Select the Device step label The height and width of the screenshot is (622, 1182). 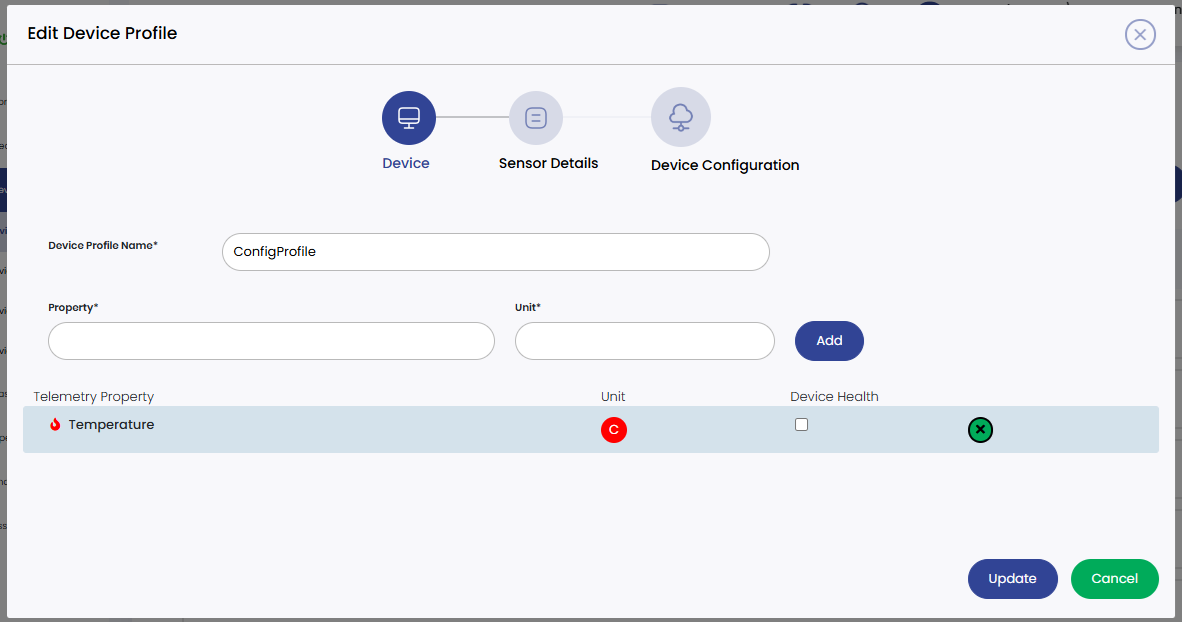tap(406, 162)
